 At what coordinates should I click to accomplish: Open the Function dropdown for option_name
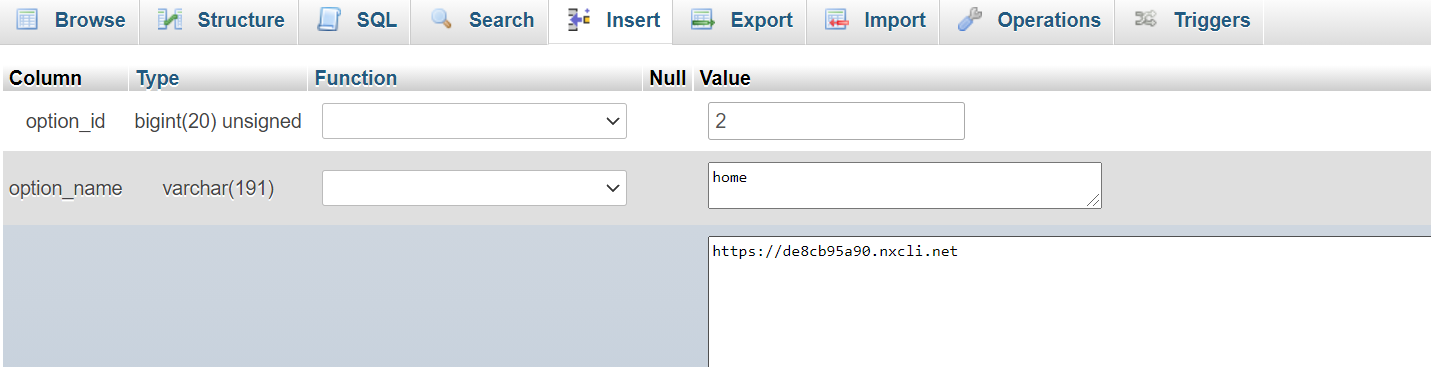tap(474, 188)
